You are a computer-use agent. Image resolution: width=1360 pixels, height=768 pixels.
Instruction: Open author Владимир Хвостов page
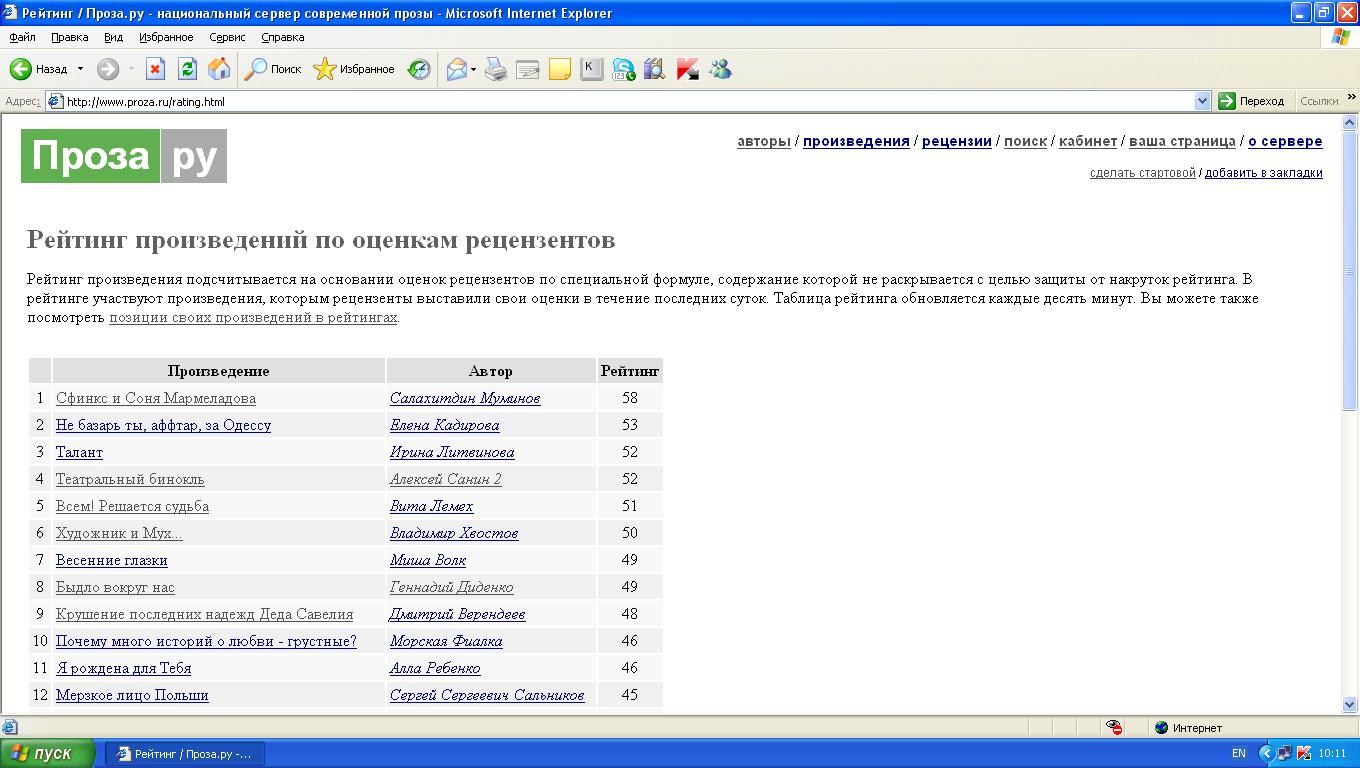[x=454, y=533]
